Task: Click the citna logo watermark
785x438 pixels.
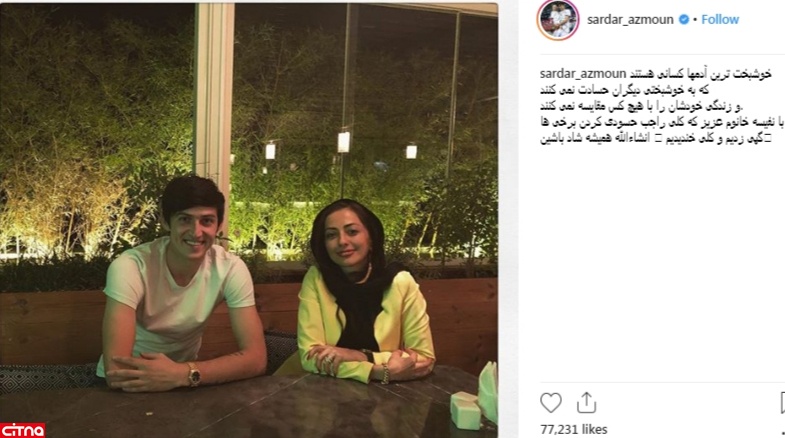Action: pyautogui.click(x=23, y=430)
